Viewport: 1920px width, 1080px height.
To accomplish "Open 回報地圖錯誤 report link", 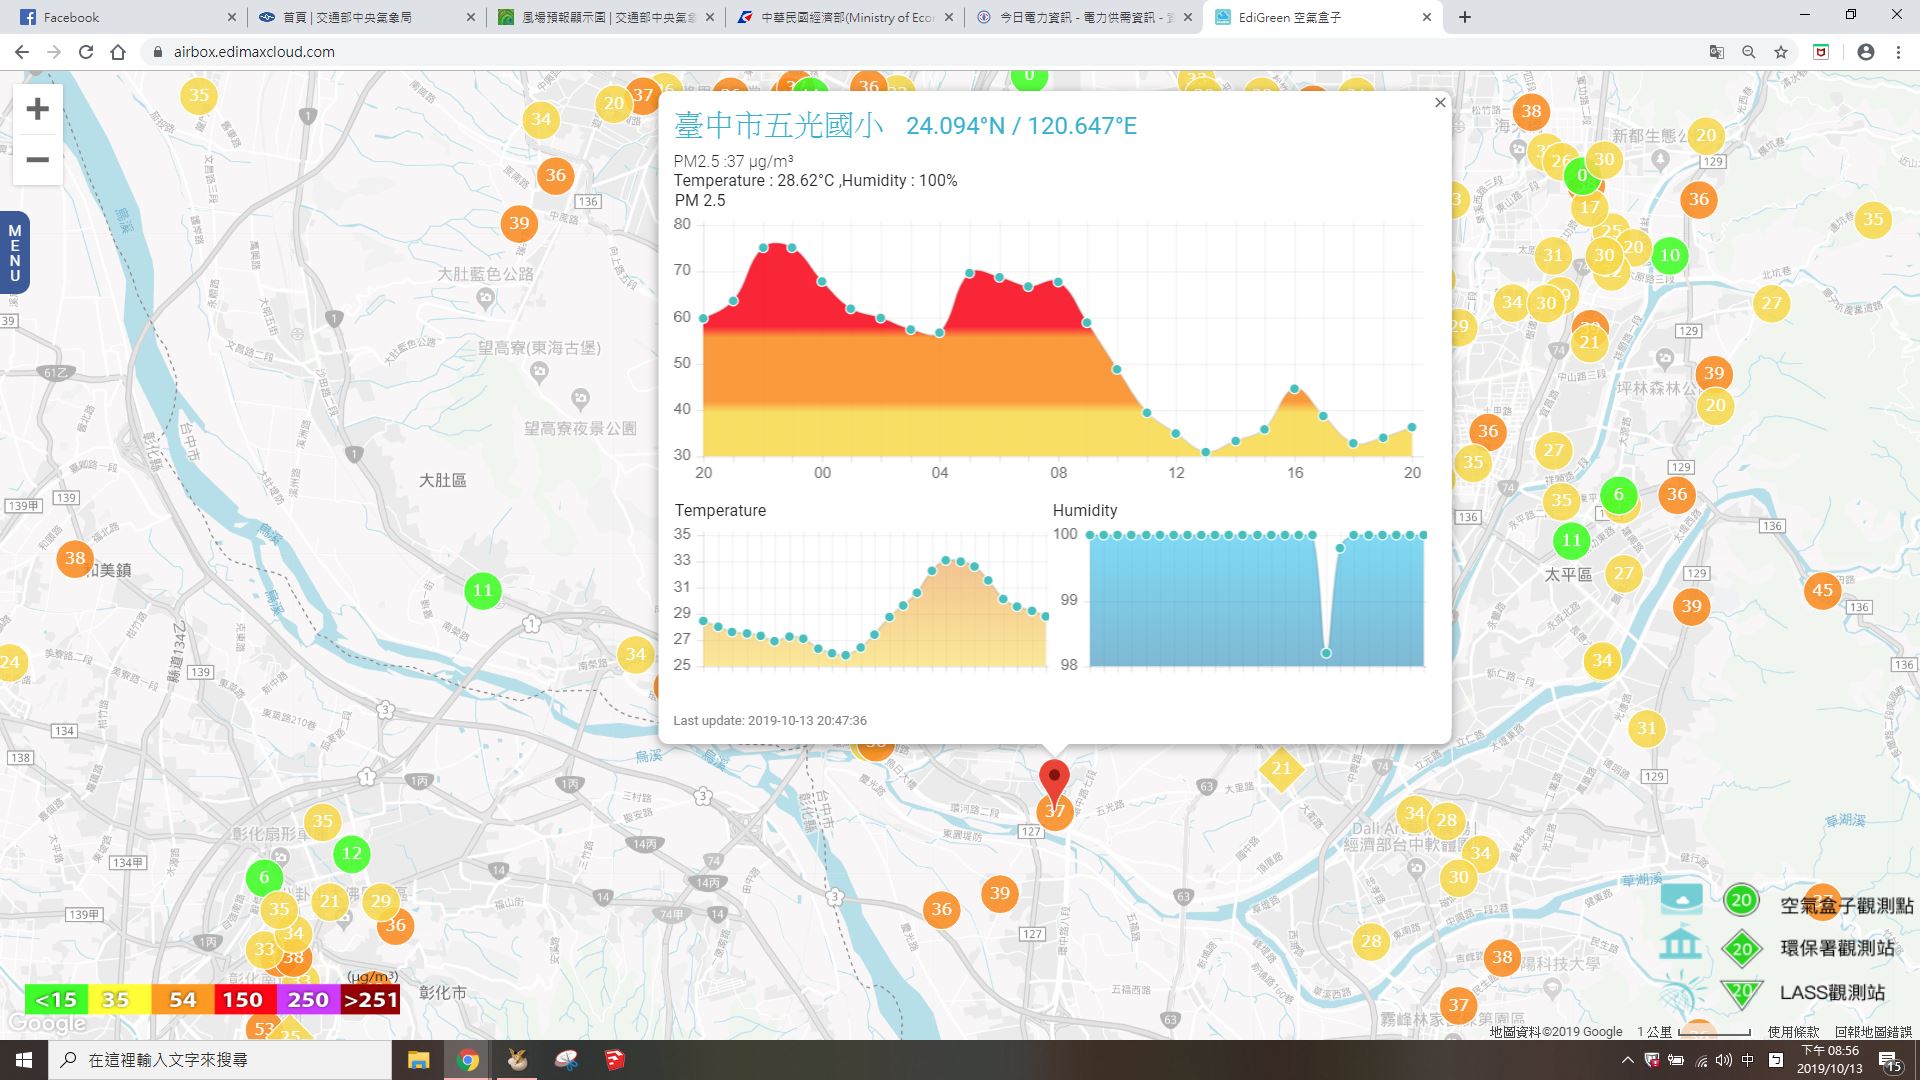I will click(x=1873, y=1032).
